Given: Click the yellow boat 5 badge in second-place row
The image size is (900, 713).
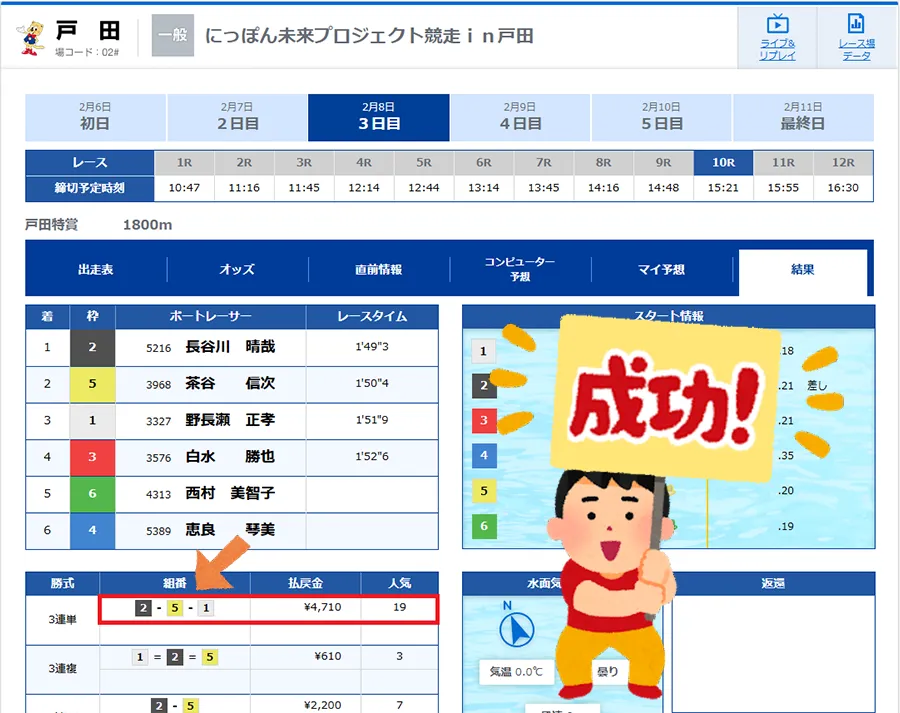Looking at the screenshot, I should point(93,384).
